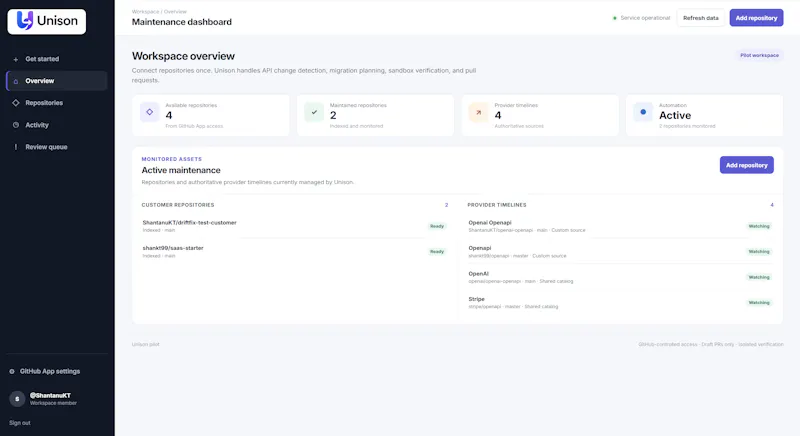The height and width of the screenshot is (436, 800).
Task: Click the Available repositories count 4
Action: [x=169, y=116]
